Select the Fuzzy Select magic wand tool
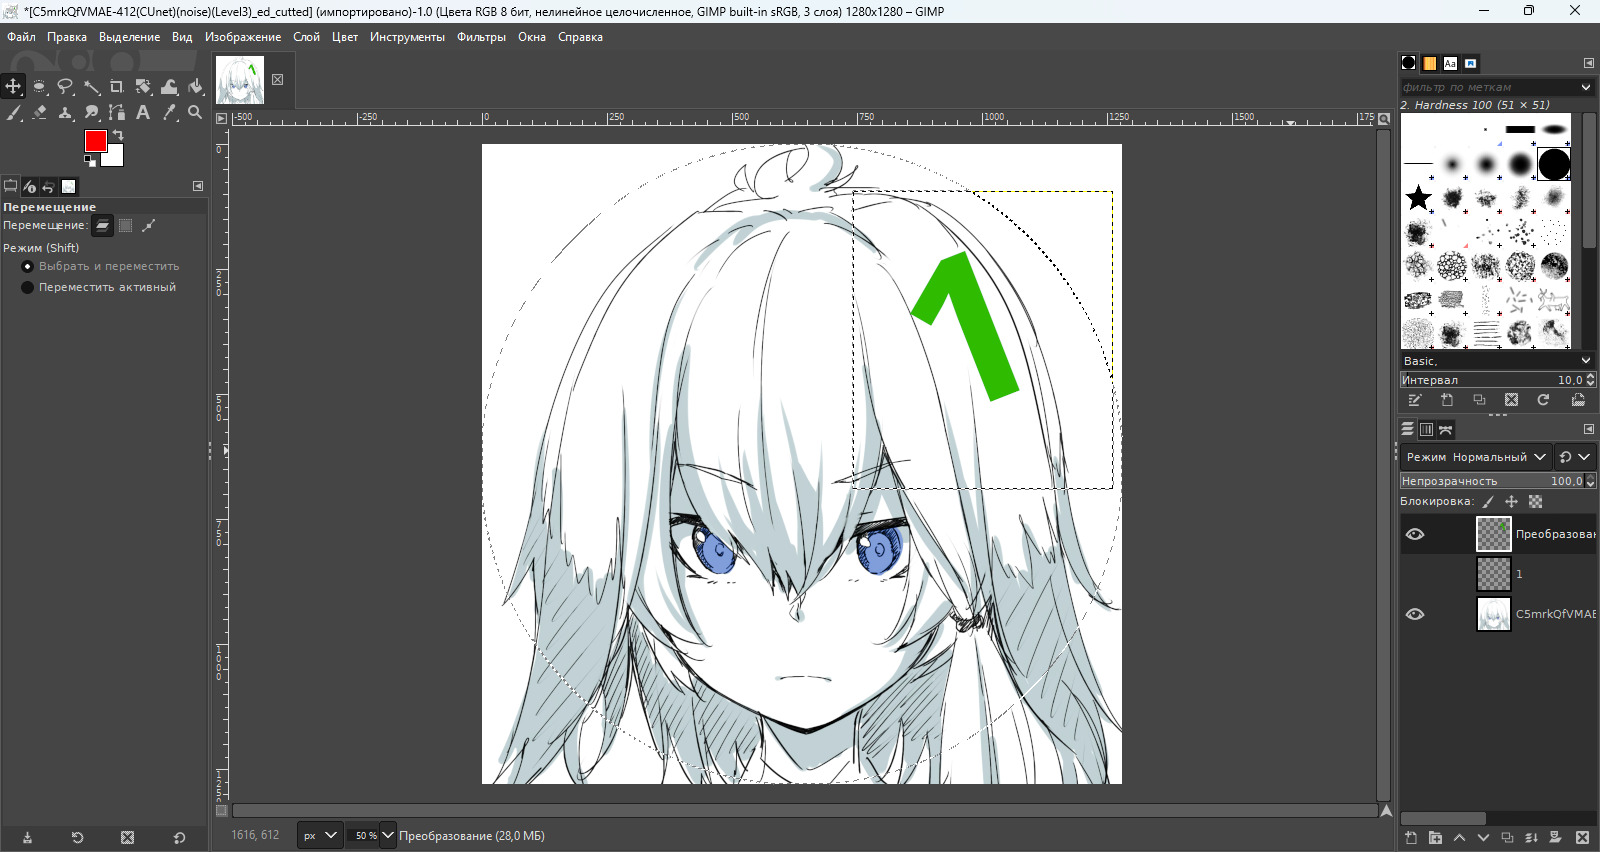 coord(91,87)
